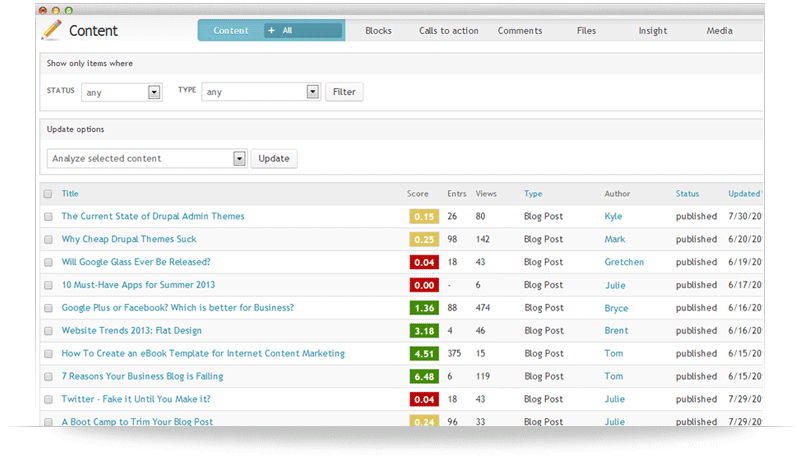Go to the Comments tab
This screenshot has height=461, width=800.
tap(520, 31)
